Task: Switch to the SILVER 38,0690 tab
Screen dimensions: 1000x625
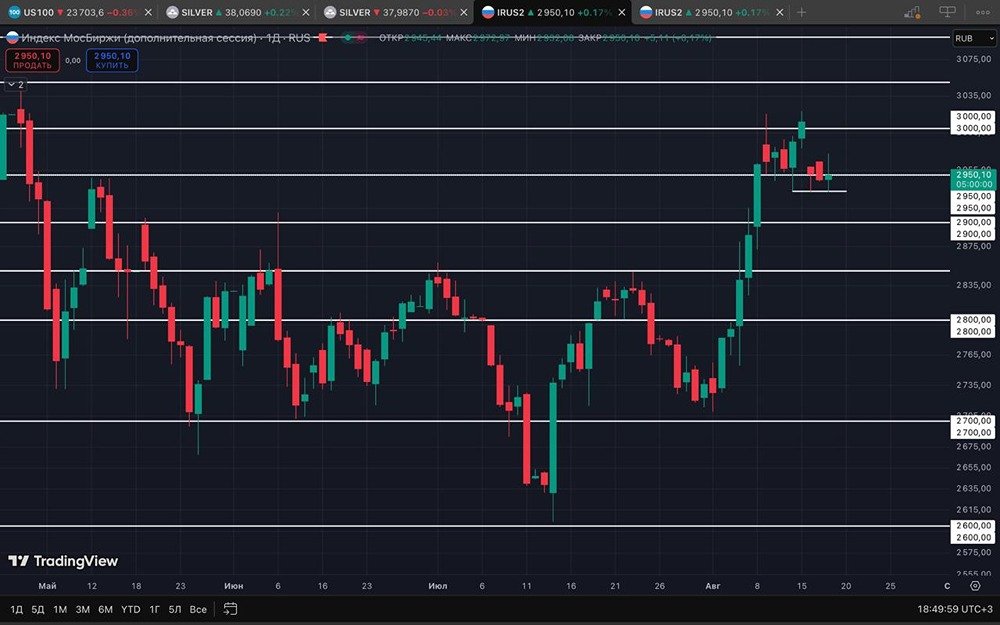Action: [x=237, y=12]
